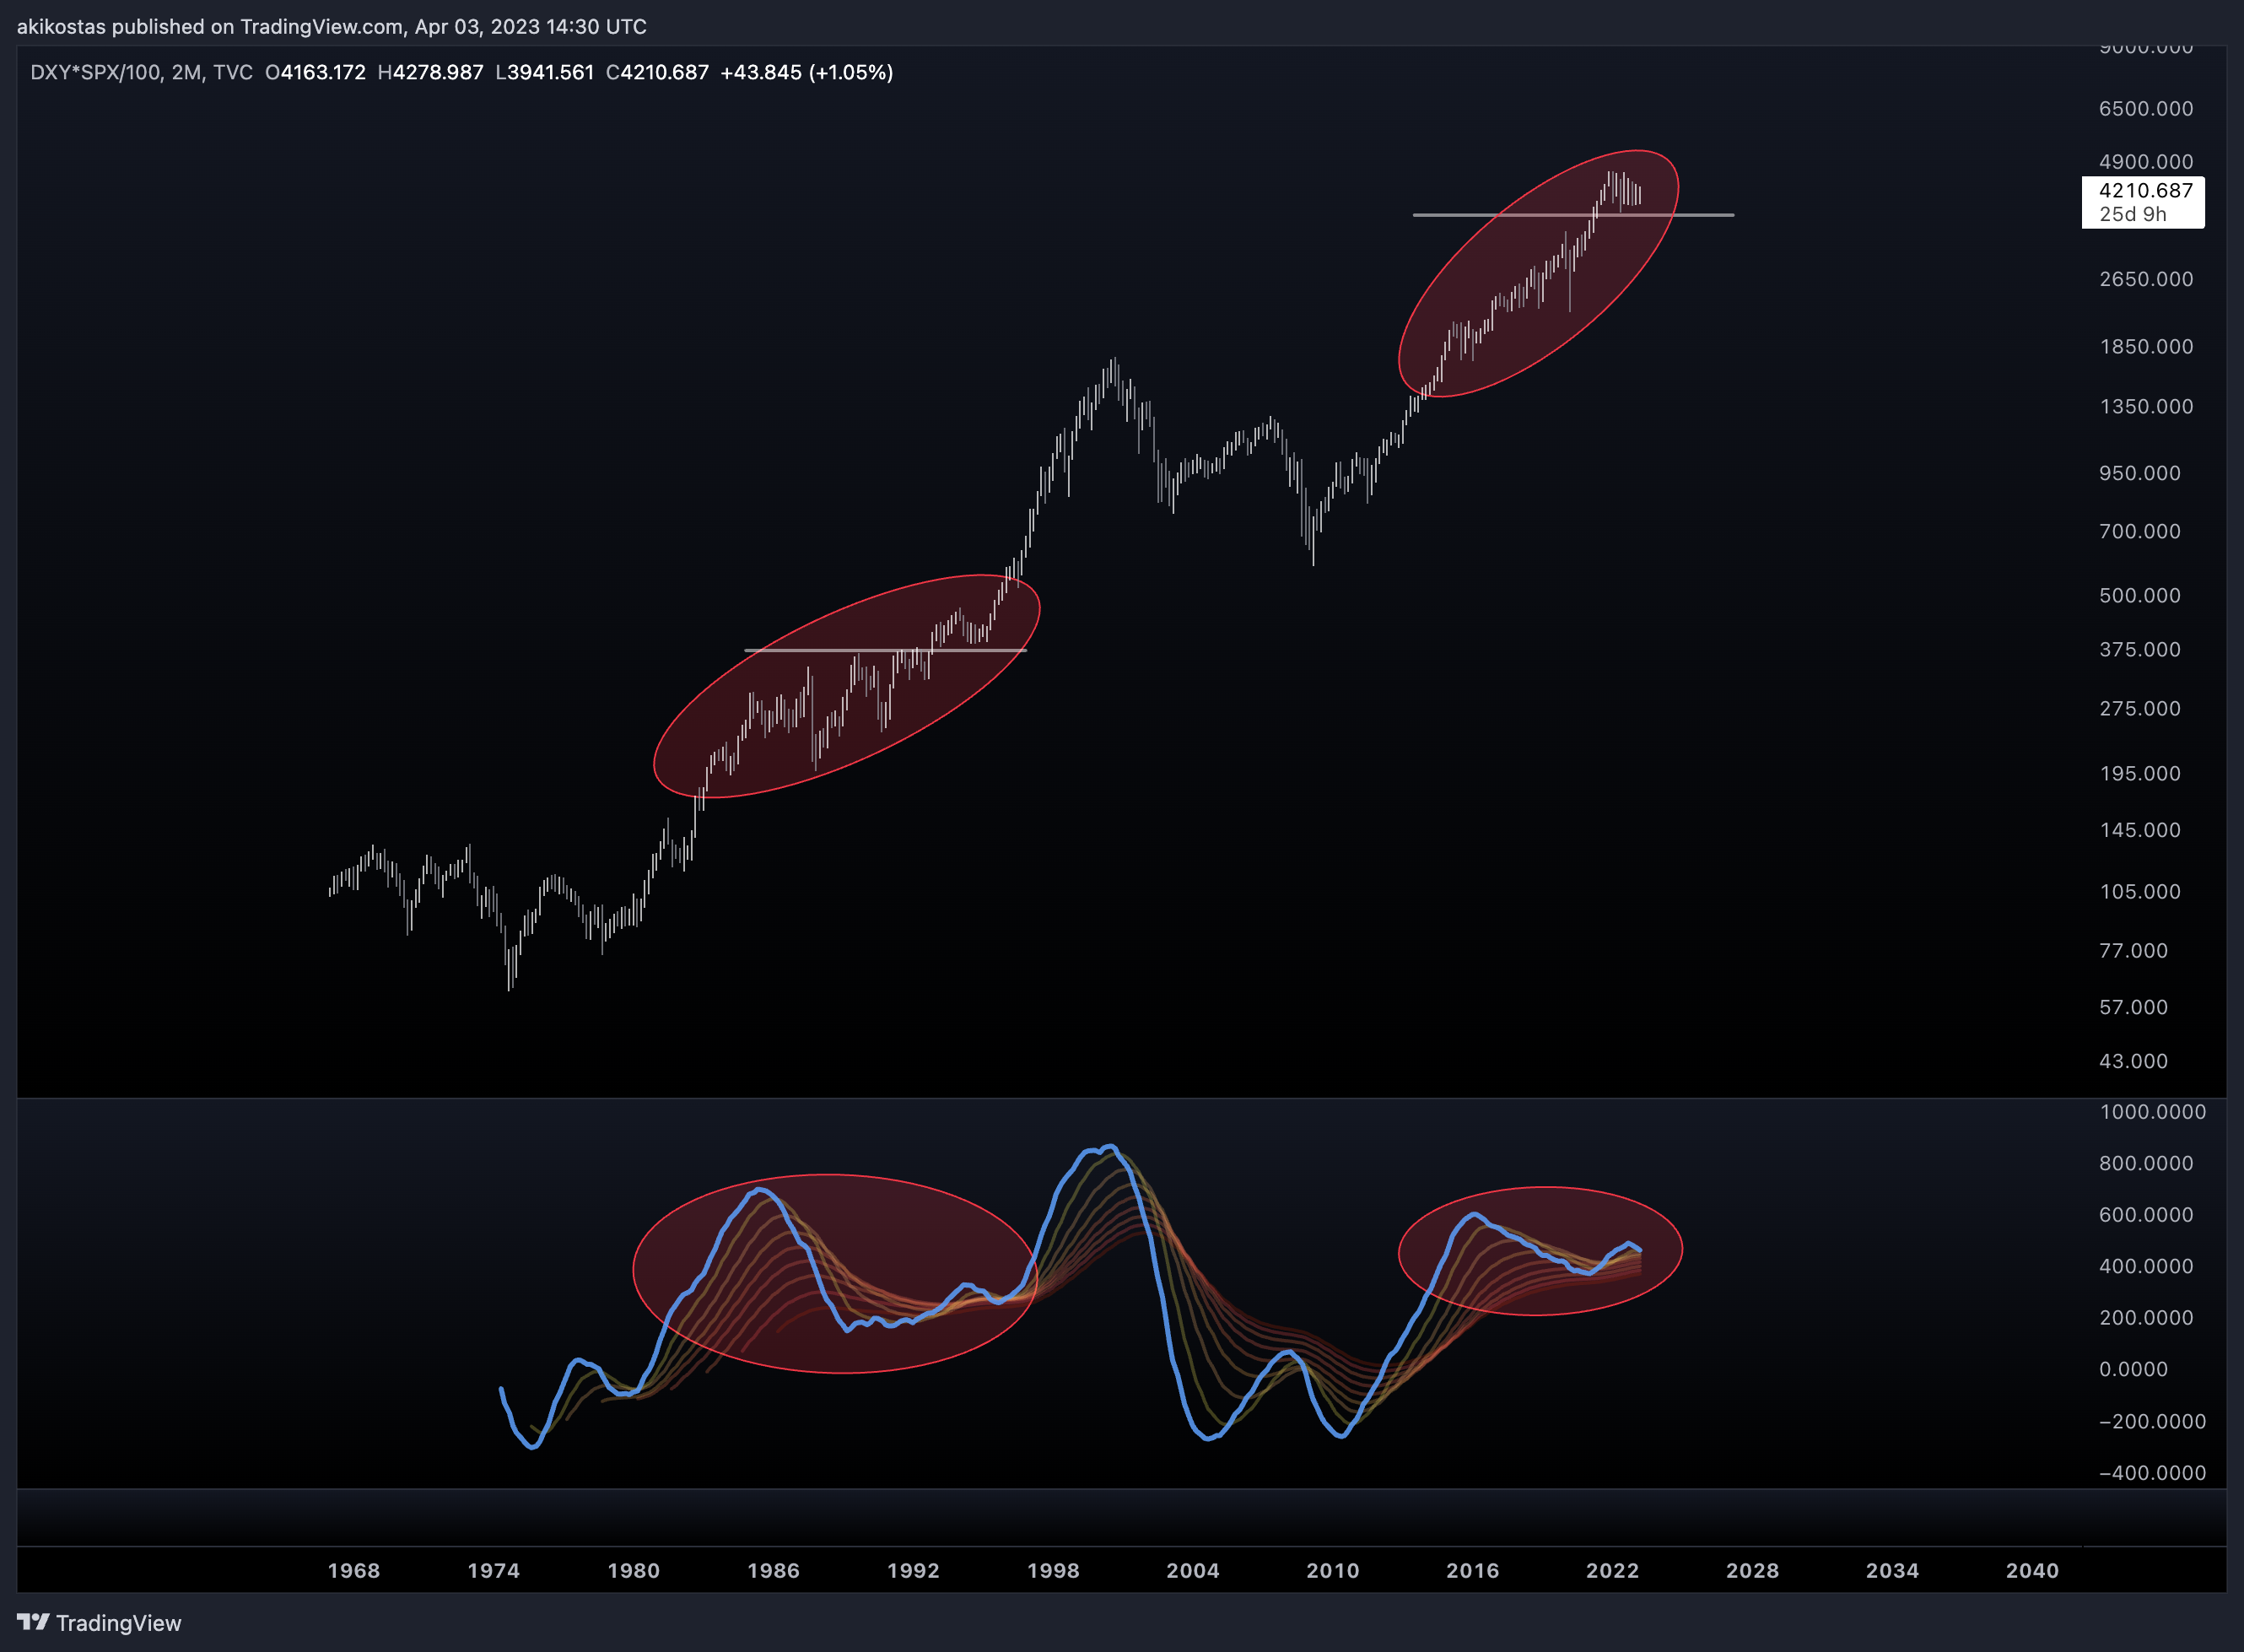Click the 6500.000 price scale label
The width and height of the screenshot is (2244, 1652).
pos(2146,108)
